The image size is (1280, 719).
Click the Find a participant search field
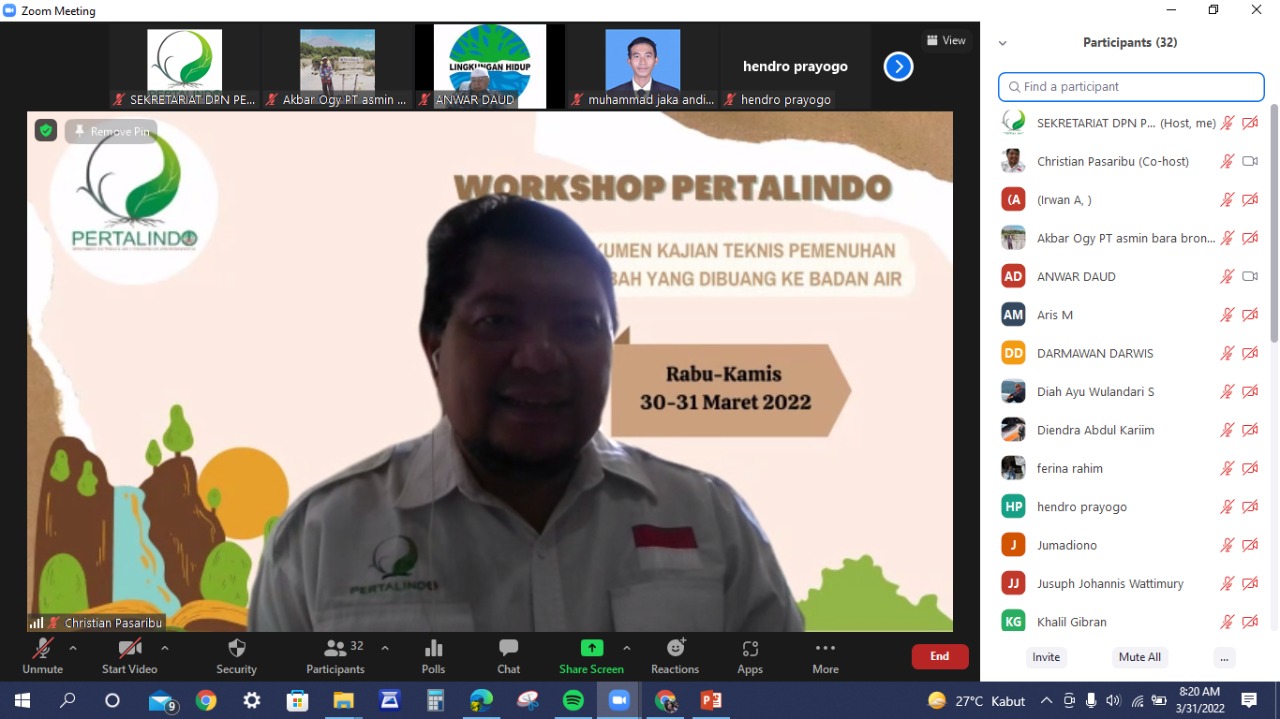pos(1131,87)
